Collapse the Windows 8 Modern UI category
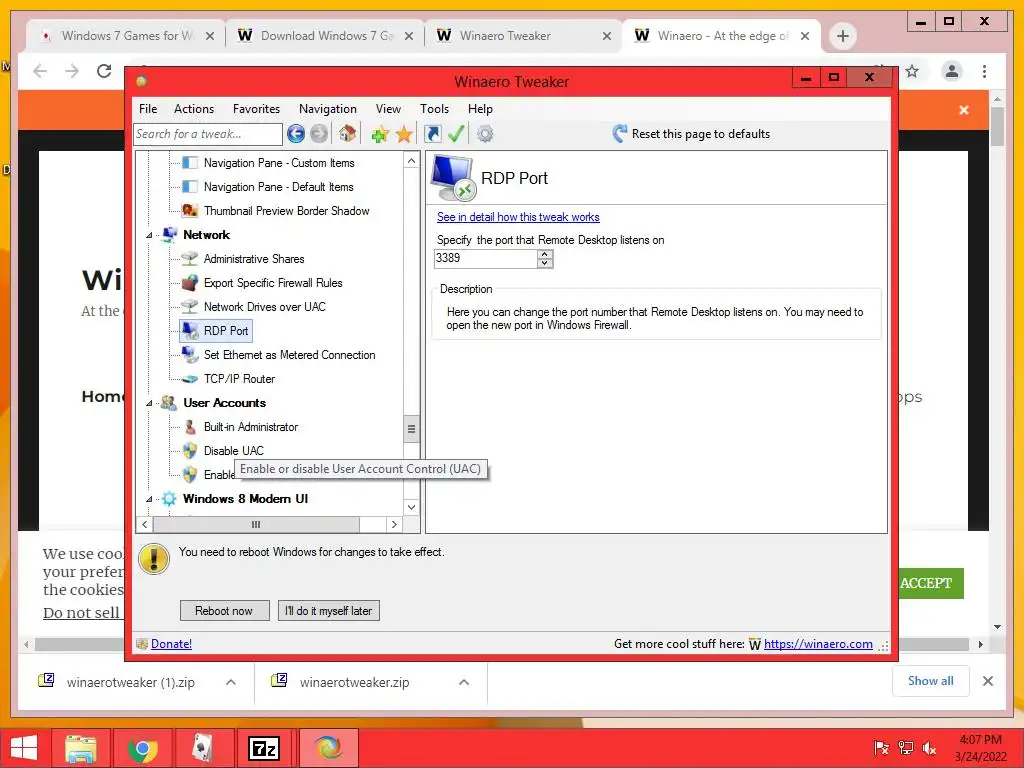Image resolution: width=1024 pixels, height=768 pixels. (149, 499)
